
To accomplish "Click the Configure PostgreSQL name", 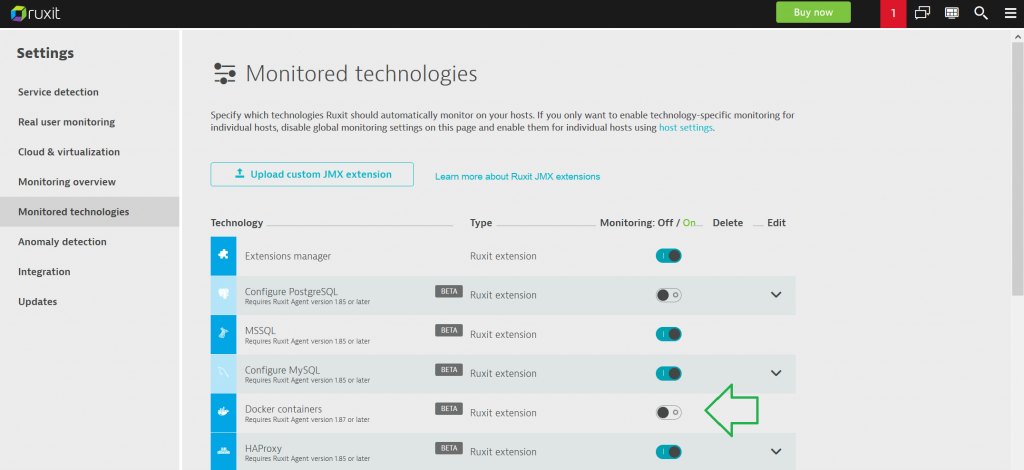I will tap(291, 291).
